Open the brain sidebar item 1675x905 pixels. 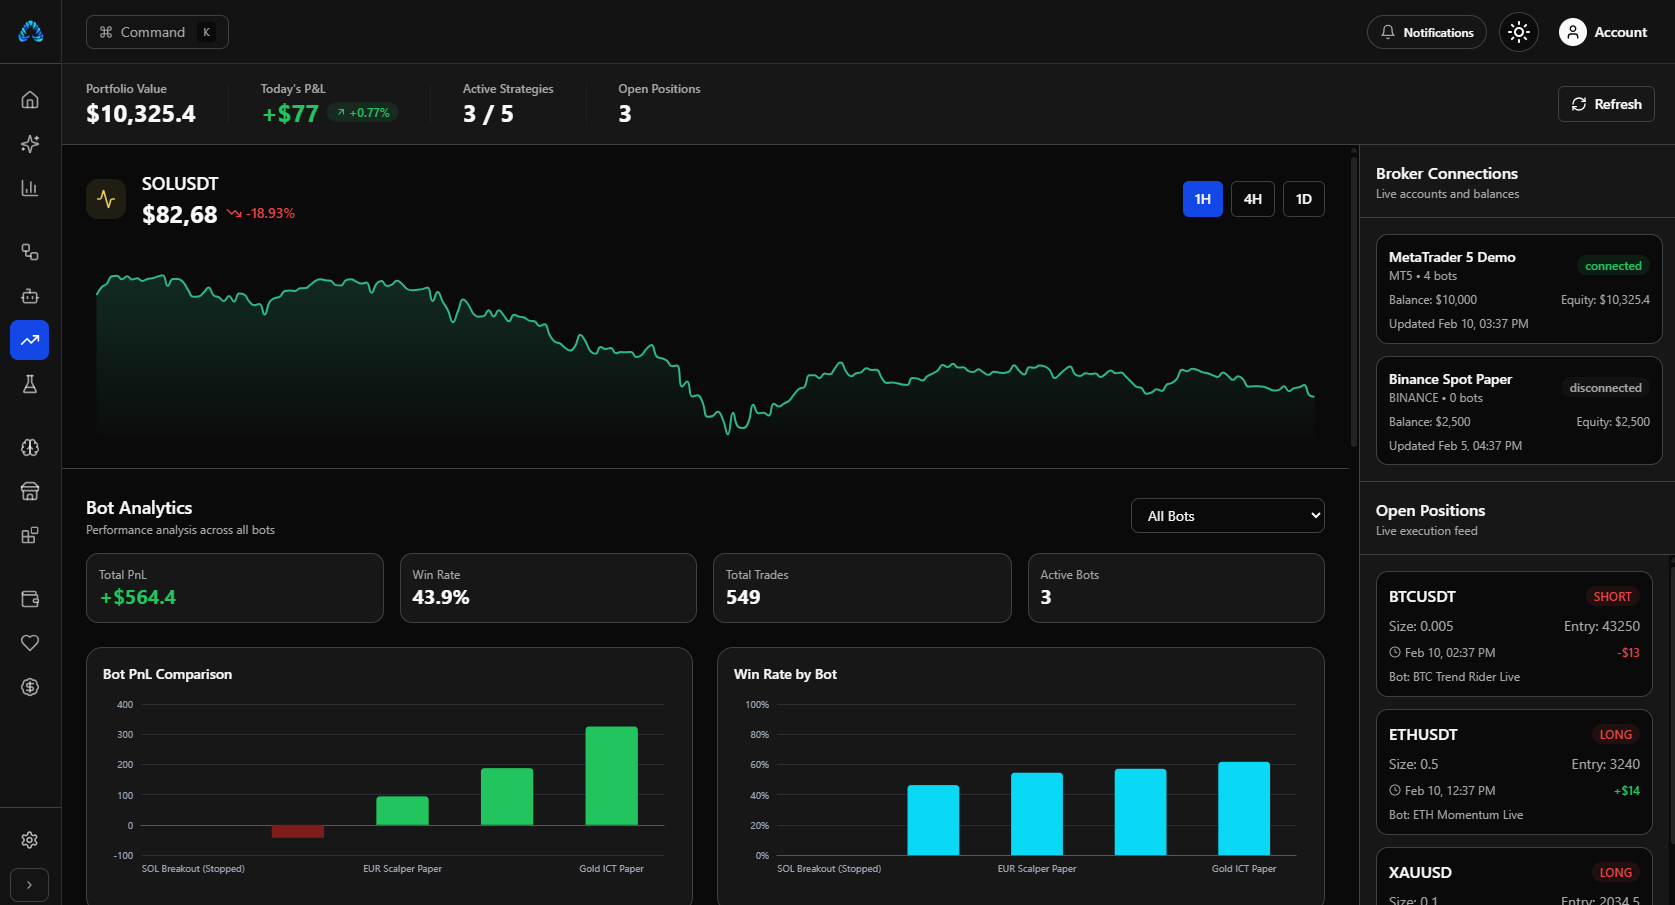tap(30, 448)
